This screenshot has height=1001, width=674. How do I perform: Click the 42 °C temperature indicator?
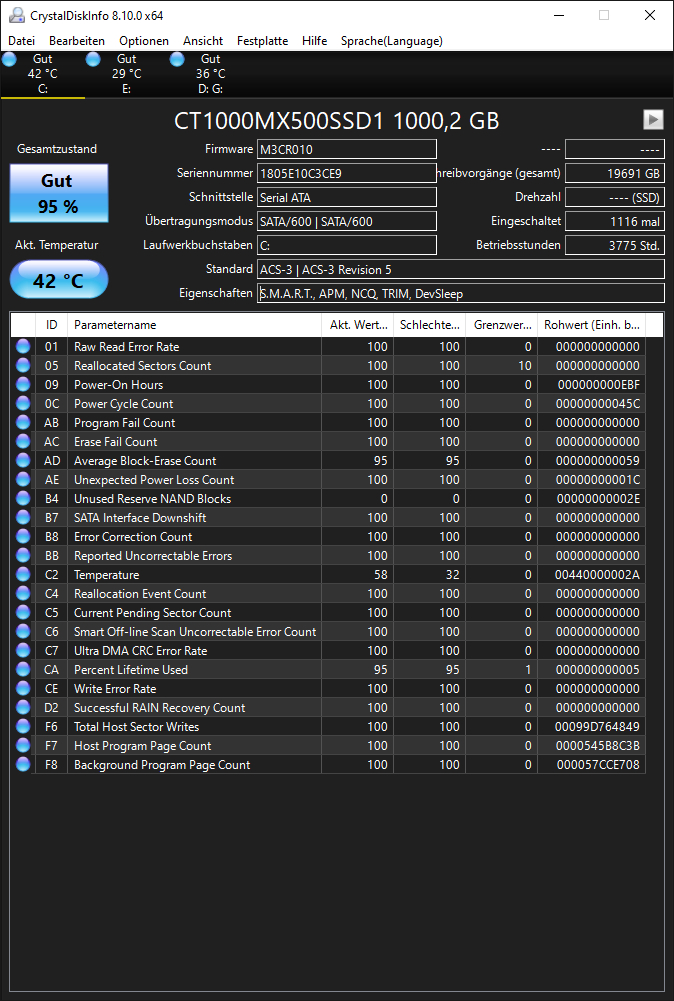pos(59,280)
